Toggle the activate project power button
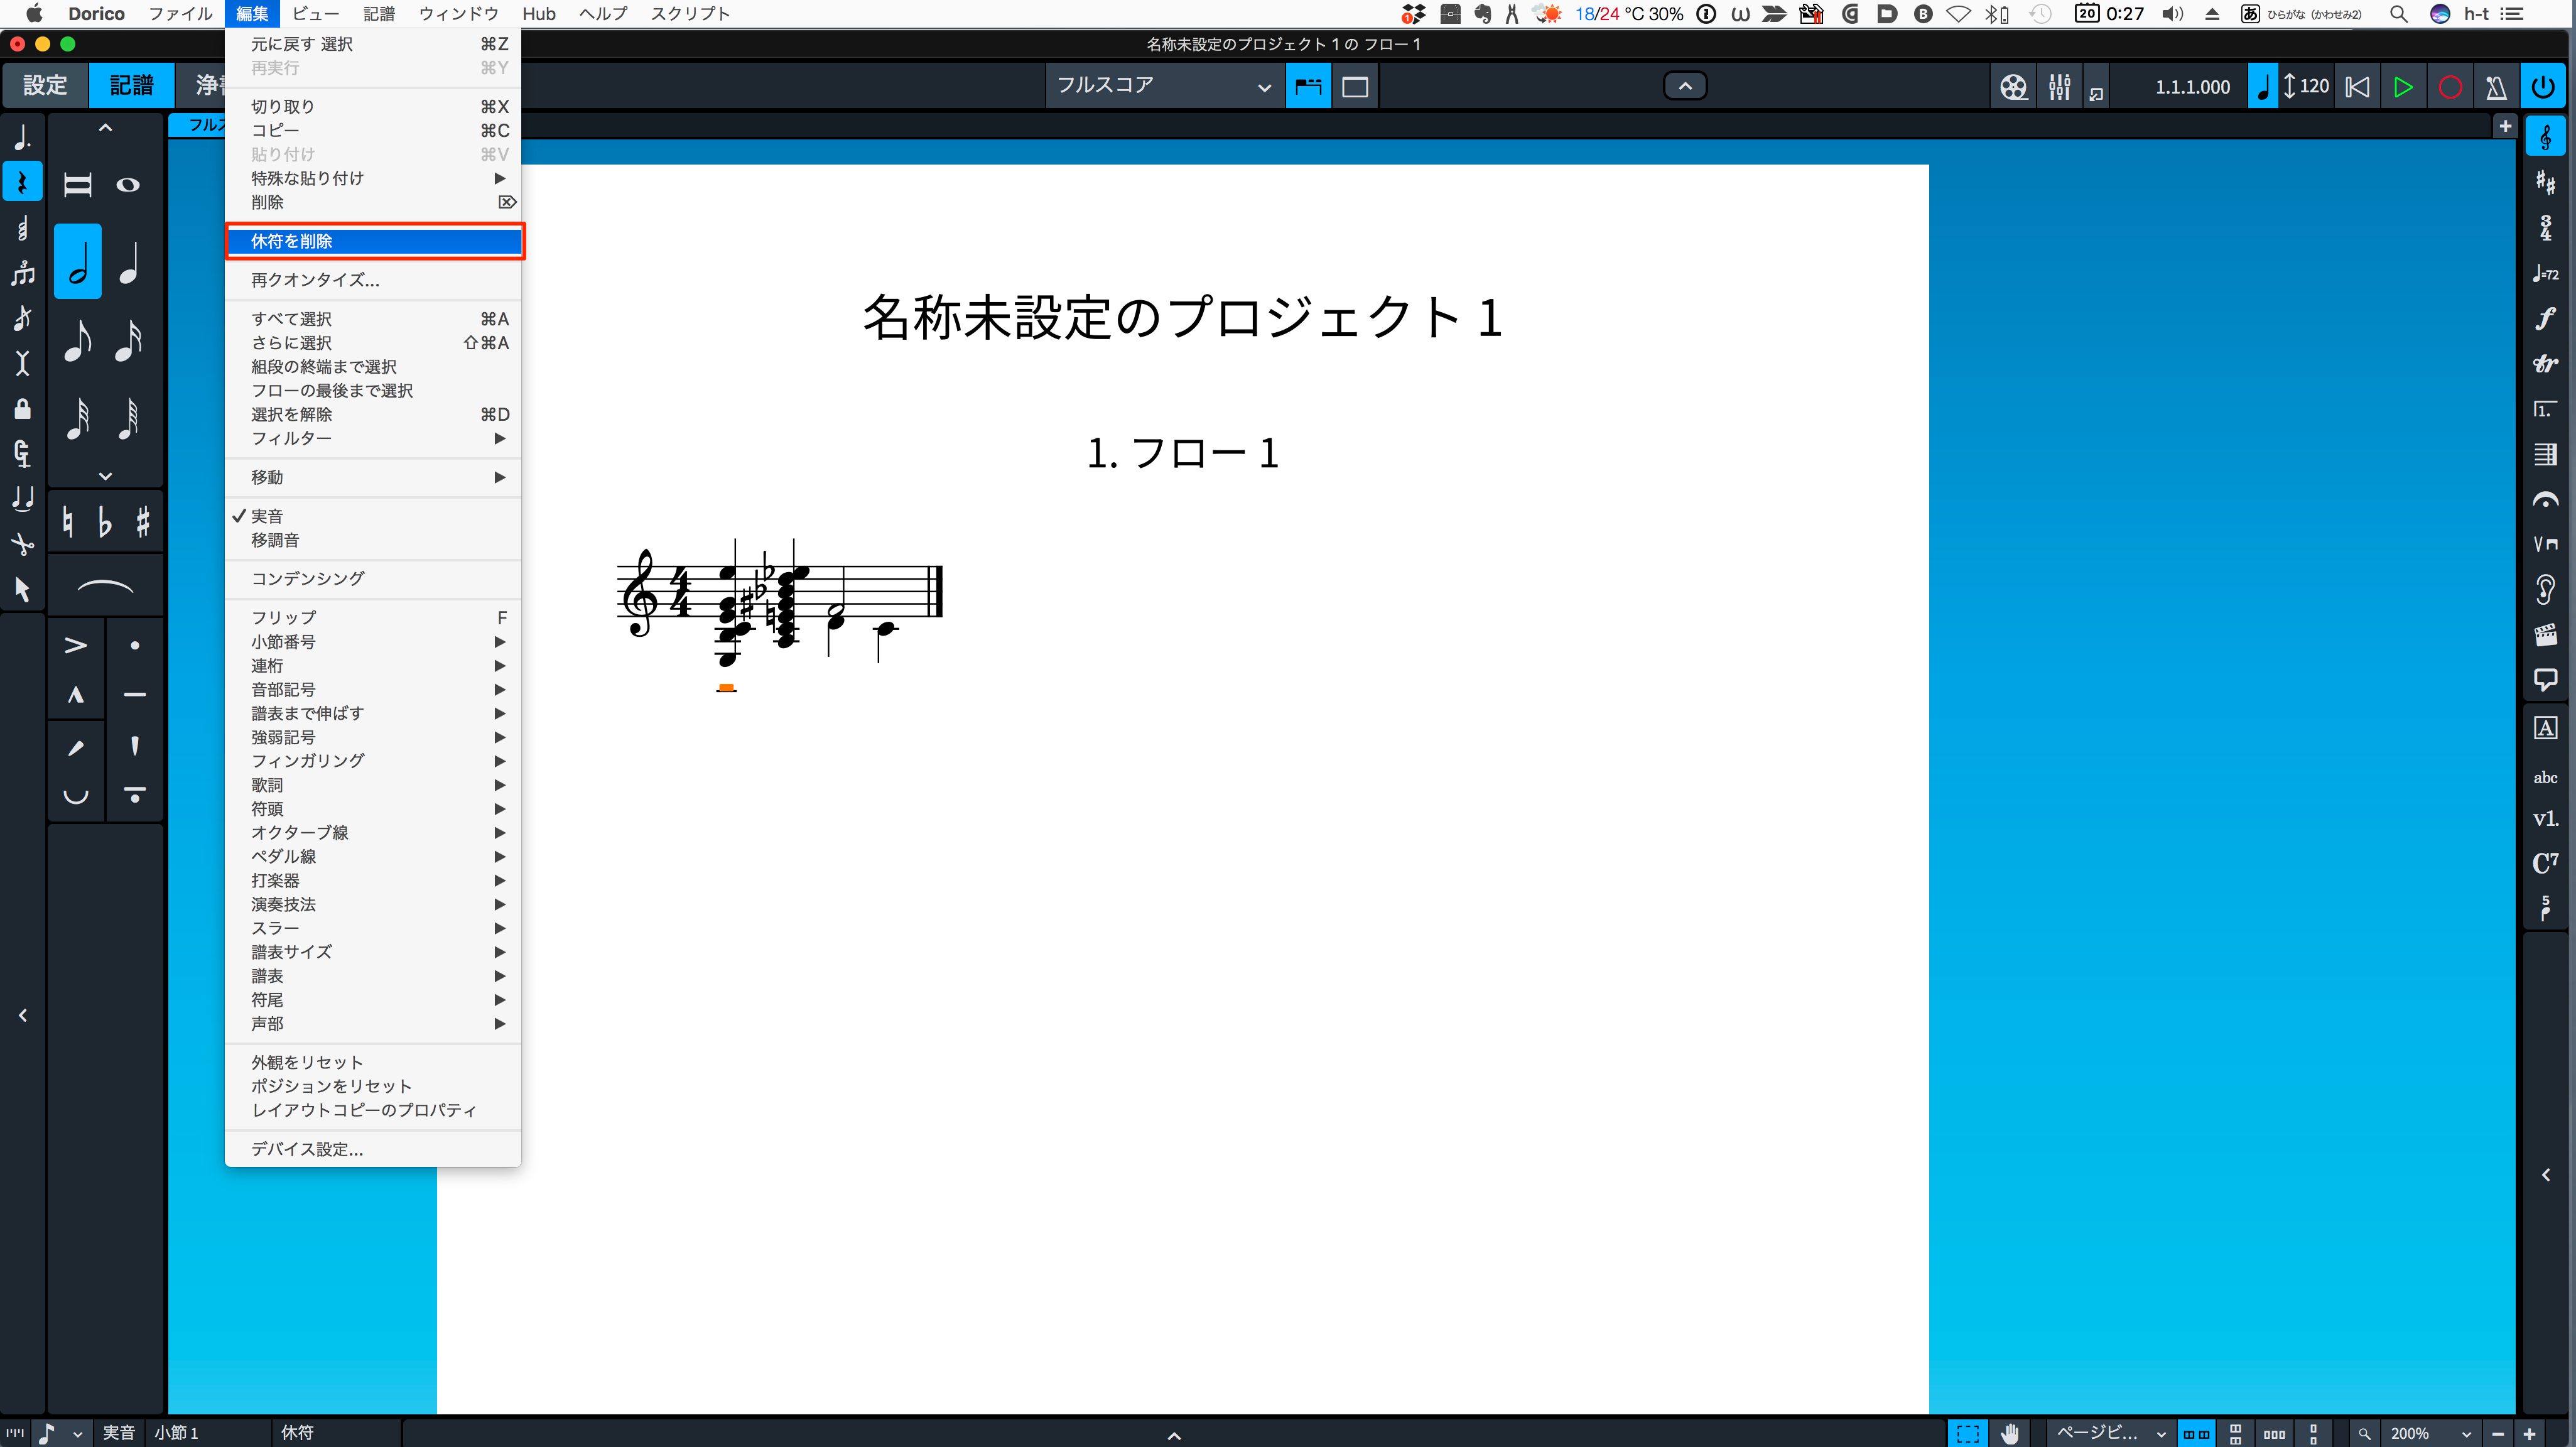2576x1447 pixels. tap(2543, 87)
